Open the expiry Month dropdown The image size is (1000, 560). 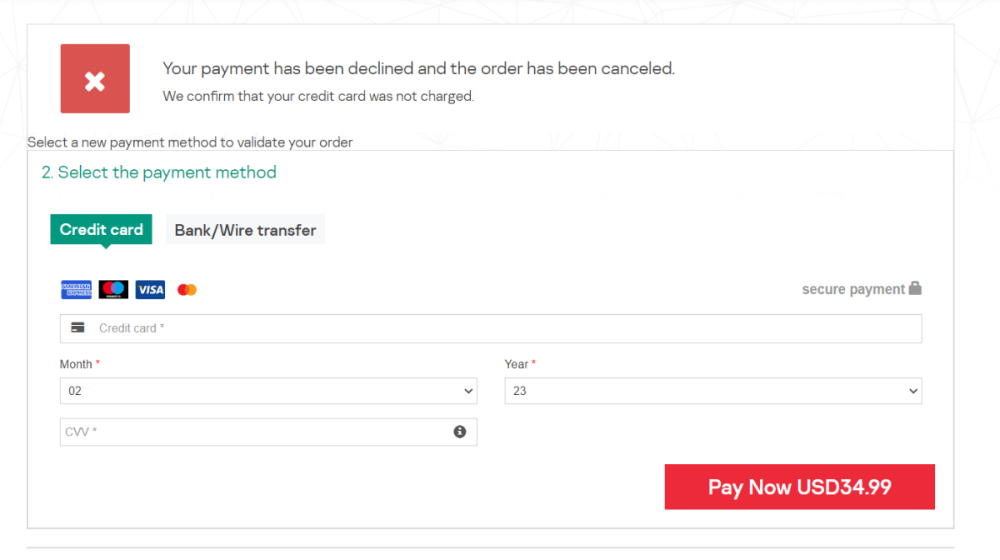tap(268, 391)
